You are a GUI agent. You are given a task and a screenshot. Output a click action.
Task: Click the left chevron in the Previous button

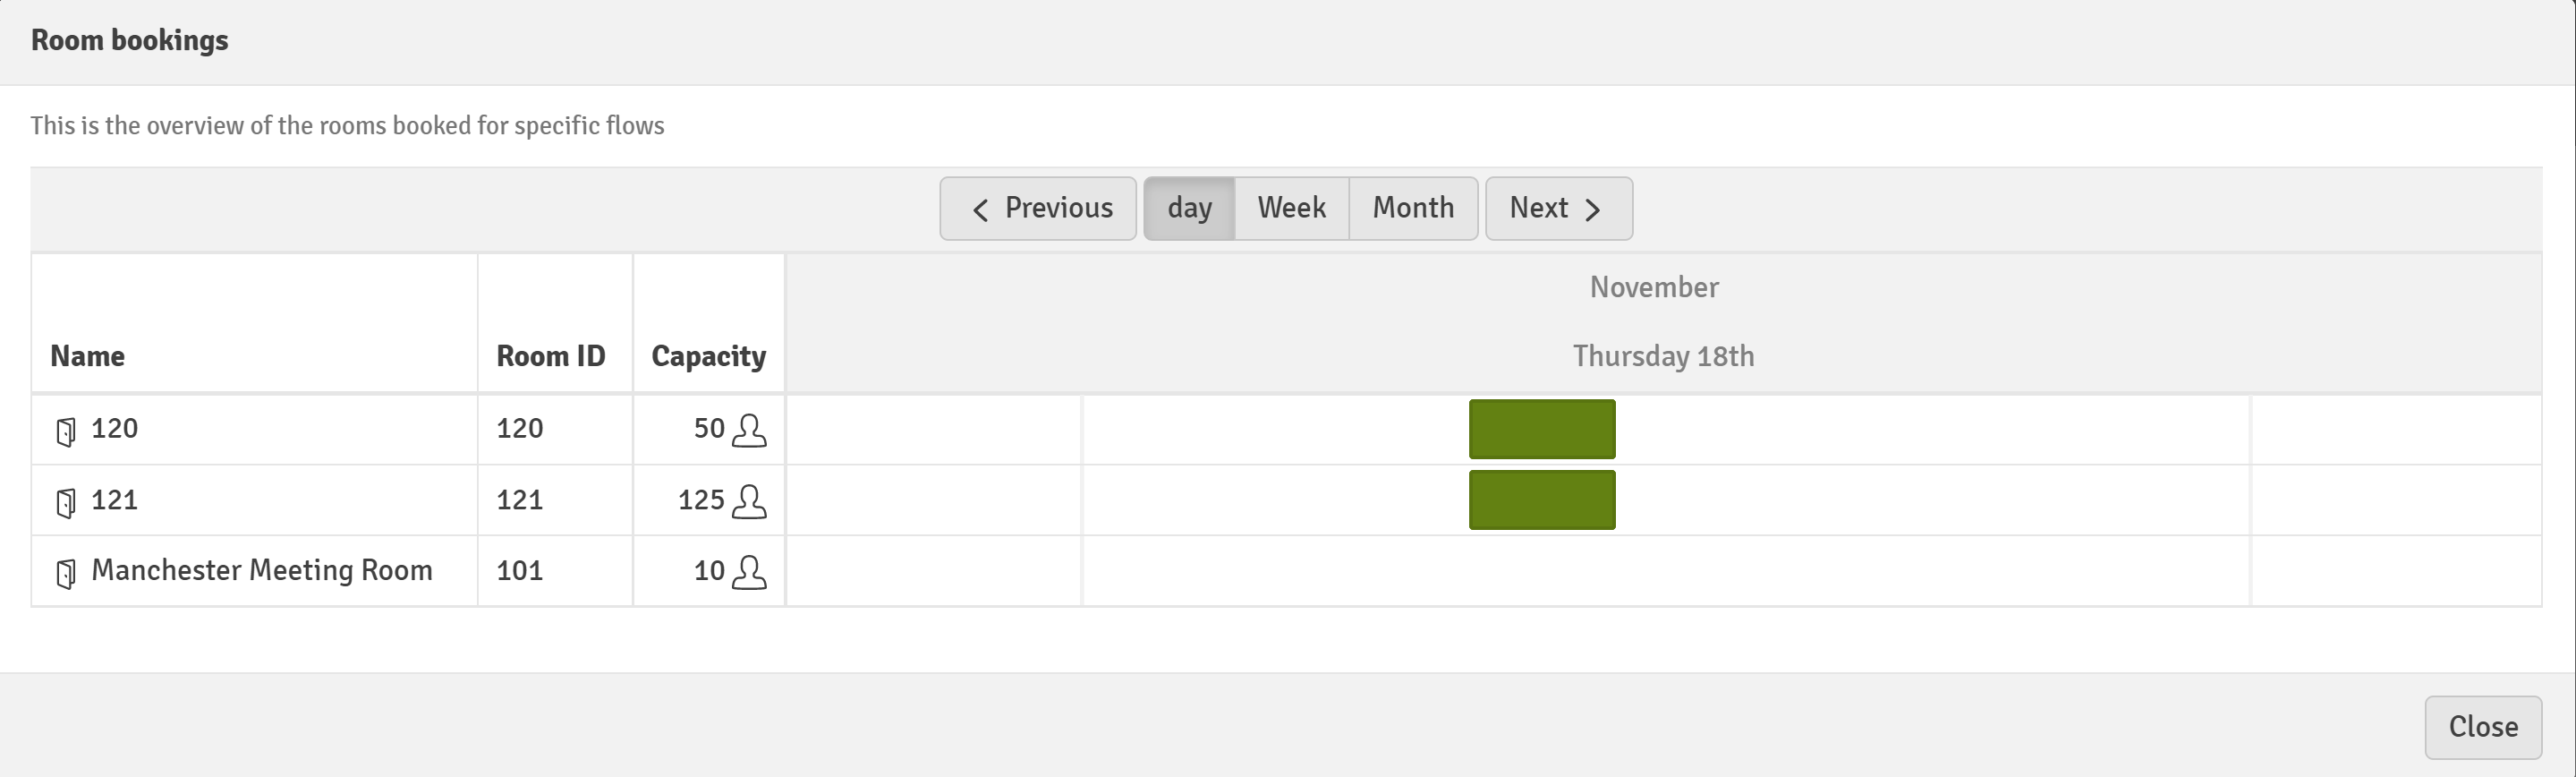click(980, 209)
